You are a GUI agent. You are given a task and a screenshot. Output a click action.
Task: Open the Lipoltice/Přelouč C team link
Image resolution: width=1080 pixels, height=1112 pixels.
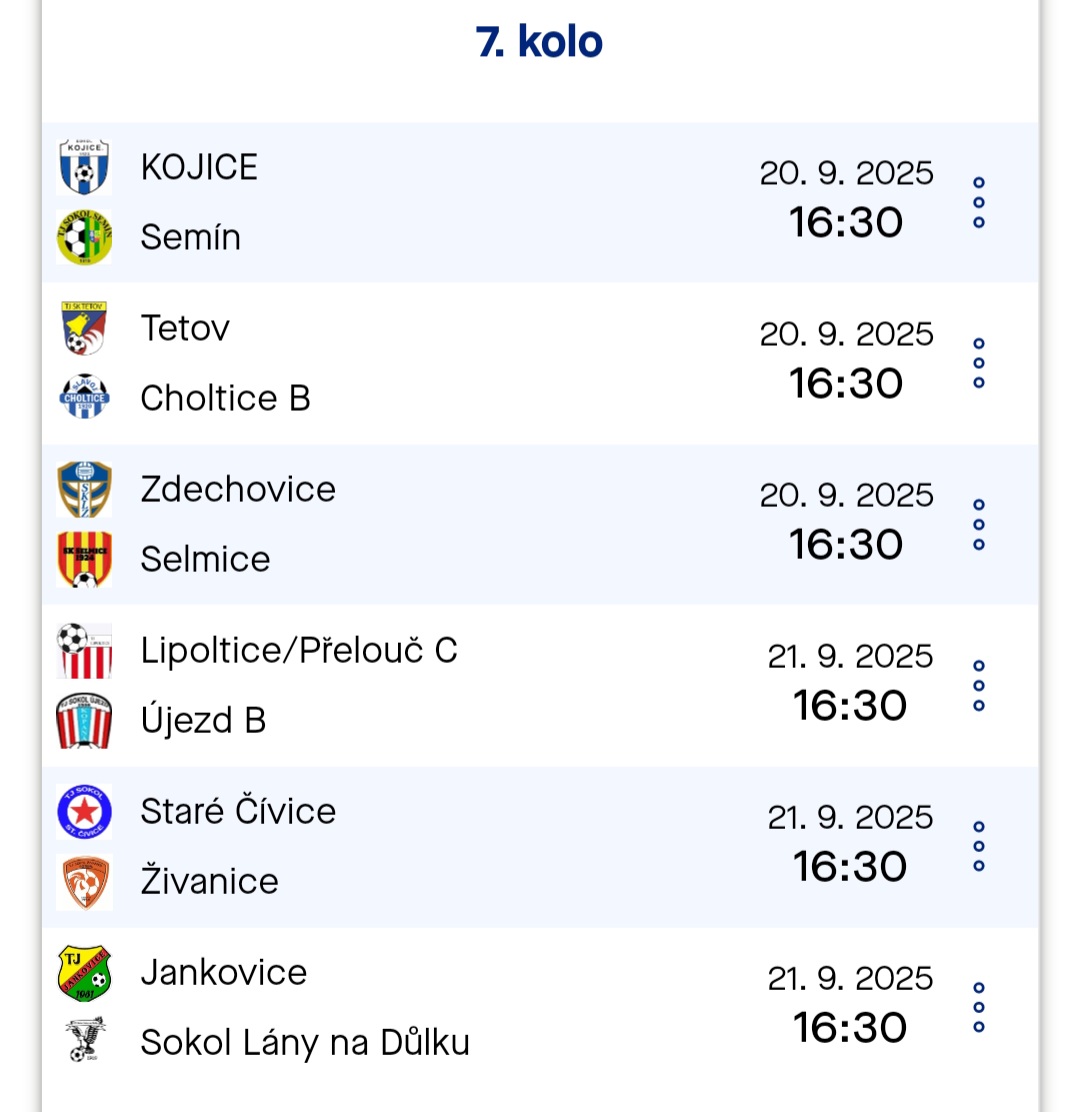pos(299,650)
